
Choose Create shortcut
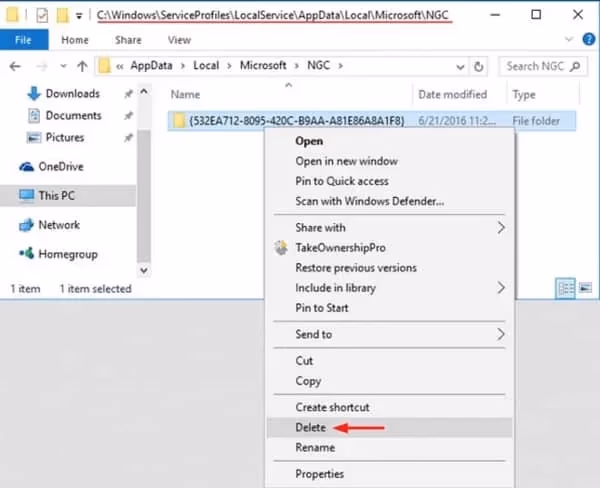390,407
